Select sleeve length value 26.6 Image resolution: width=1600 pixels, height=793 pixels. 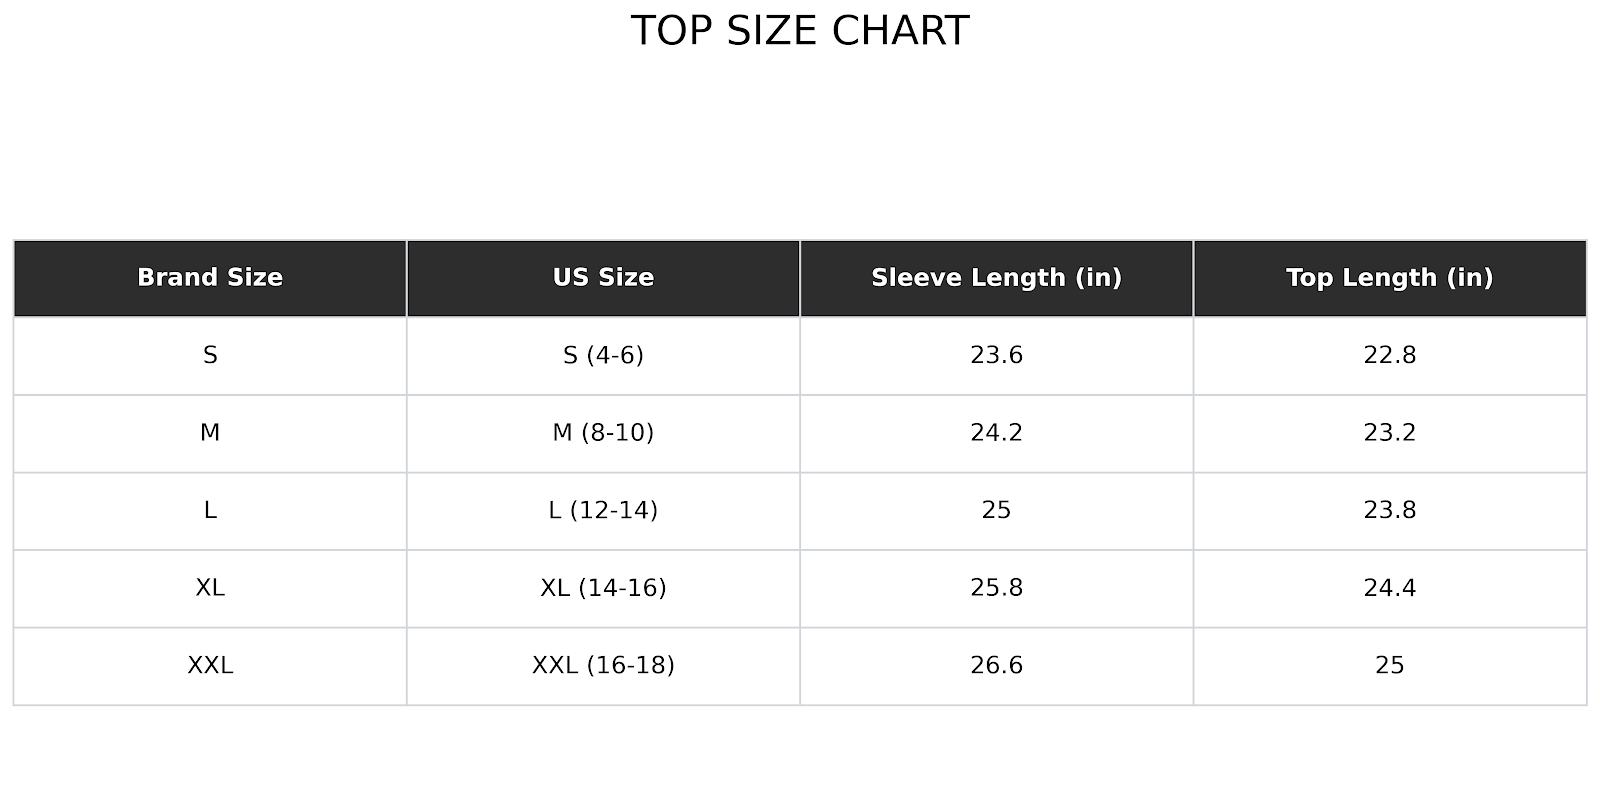coord(996,666)
